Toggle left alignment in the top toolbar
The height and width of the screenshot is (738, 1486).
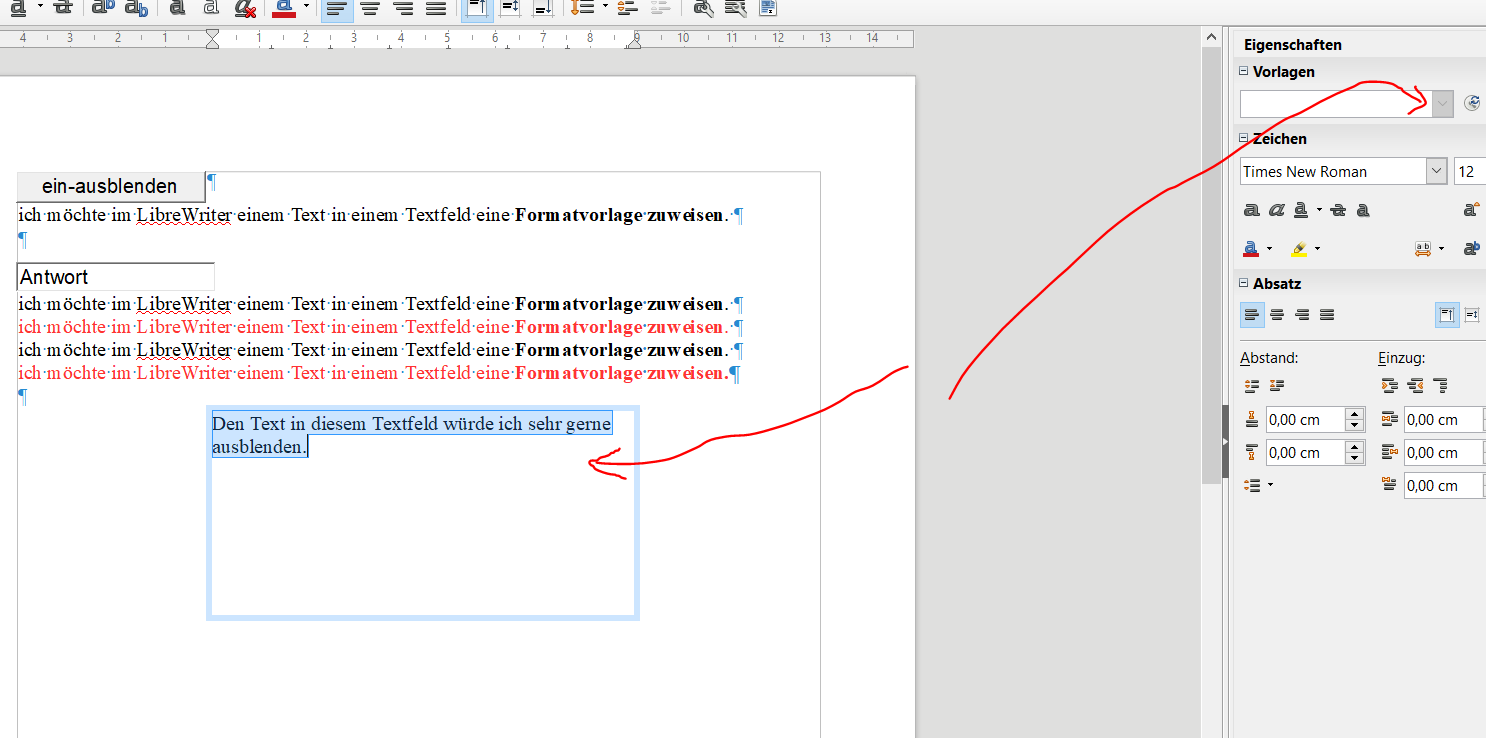click(337, 9)
